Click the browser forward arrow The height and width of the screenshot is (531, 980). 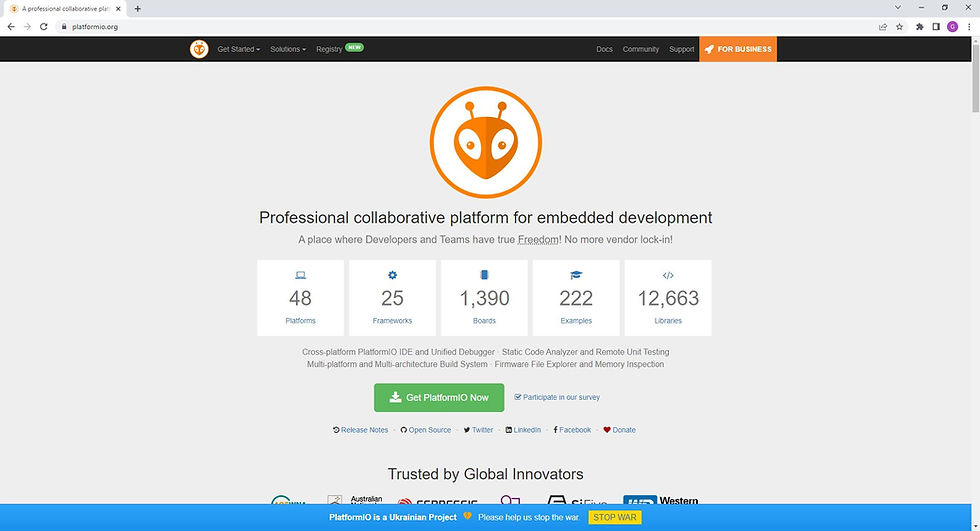(x=27, y=26)
